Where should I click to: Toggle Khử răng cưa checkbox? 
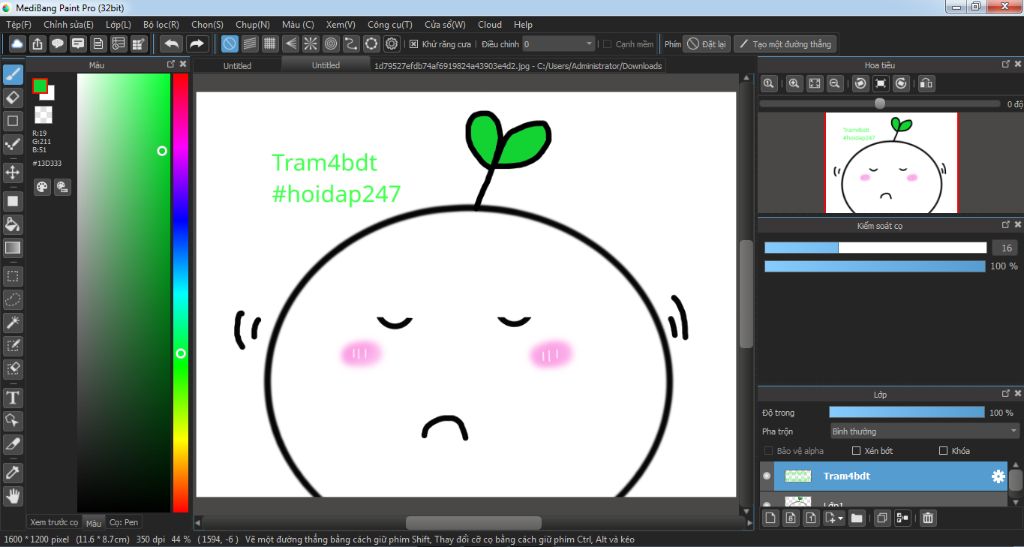click(413, 44)
